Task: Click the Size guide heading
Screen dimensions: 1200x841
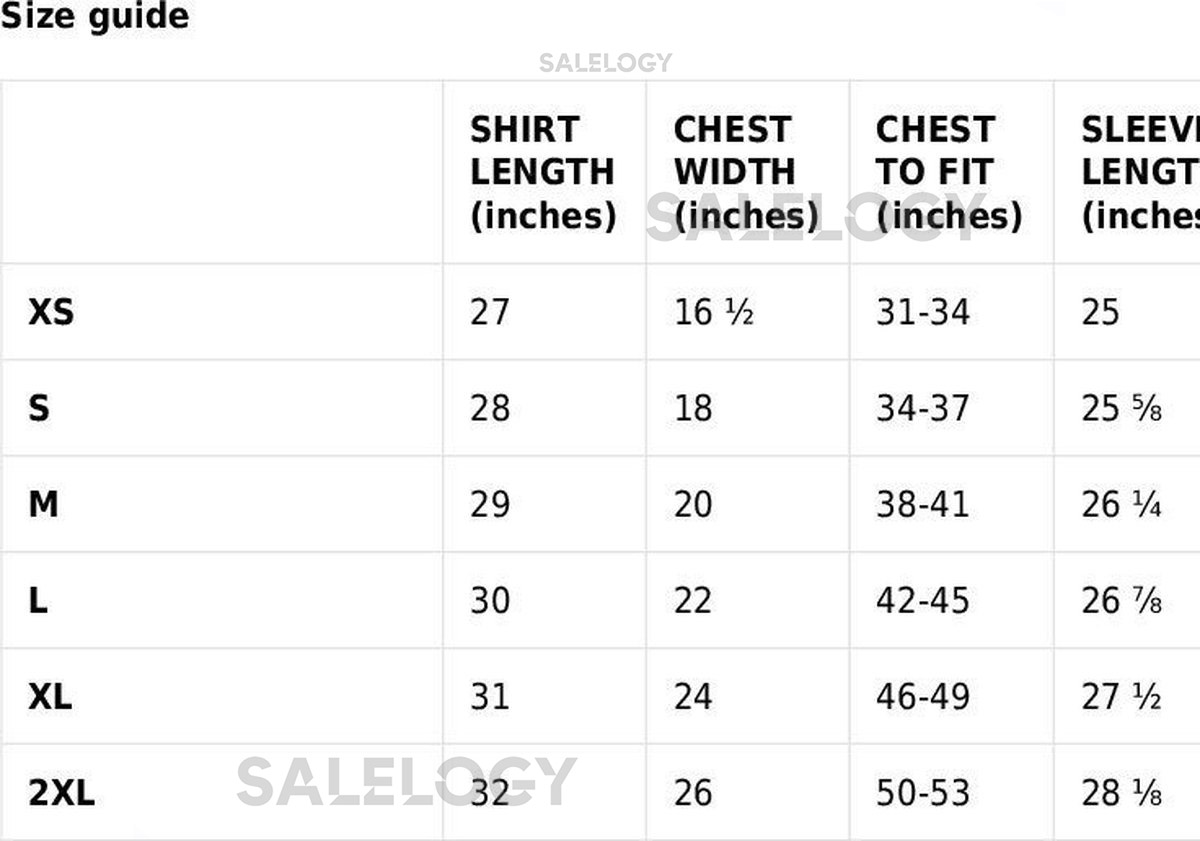Action: click(x=94, y=17)
